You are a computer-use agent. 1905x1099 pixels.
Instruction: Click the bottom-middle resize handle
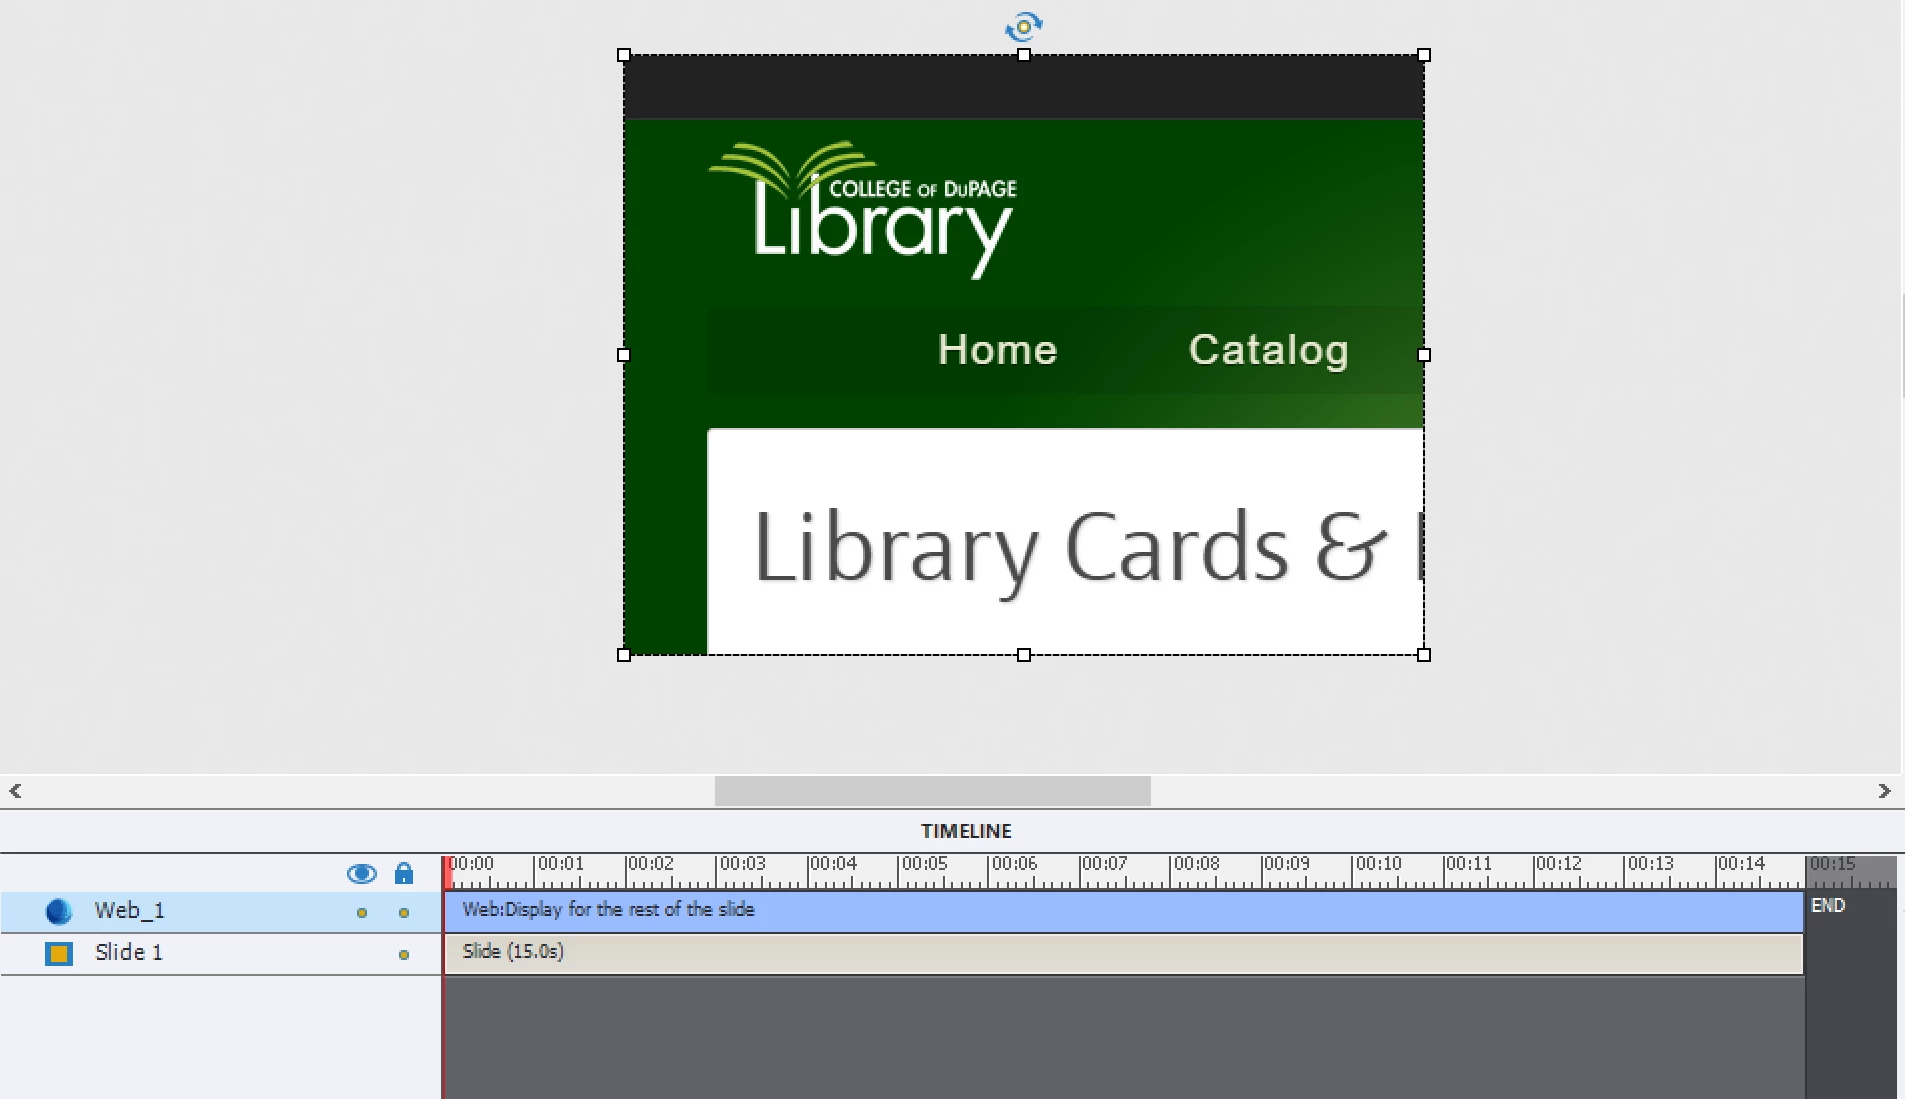point(1024,655)
